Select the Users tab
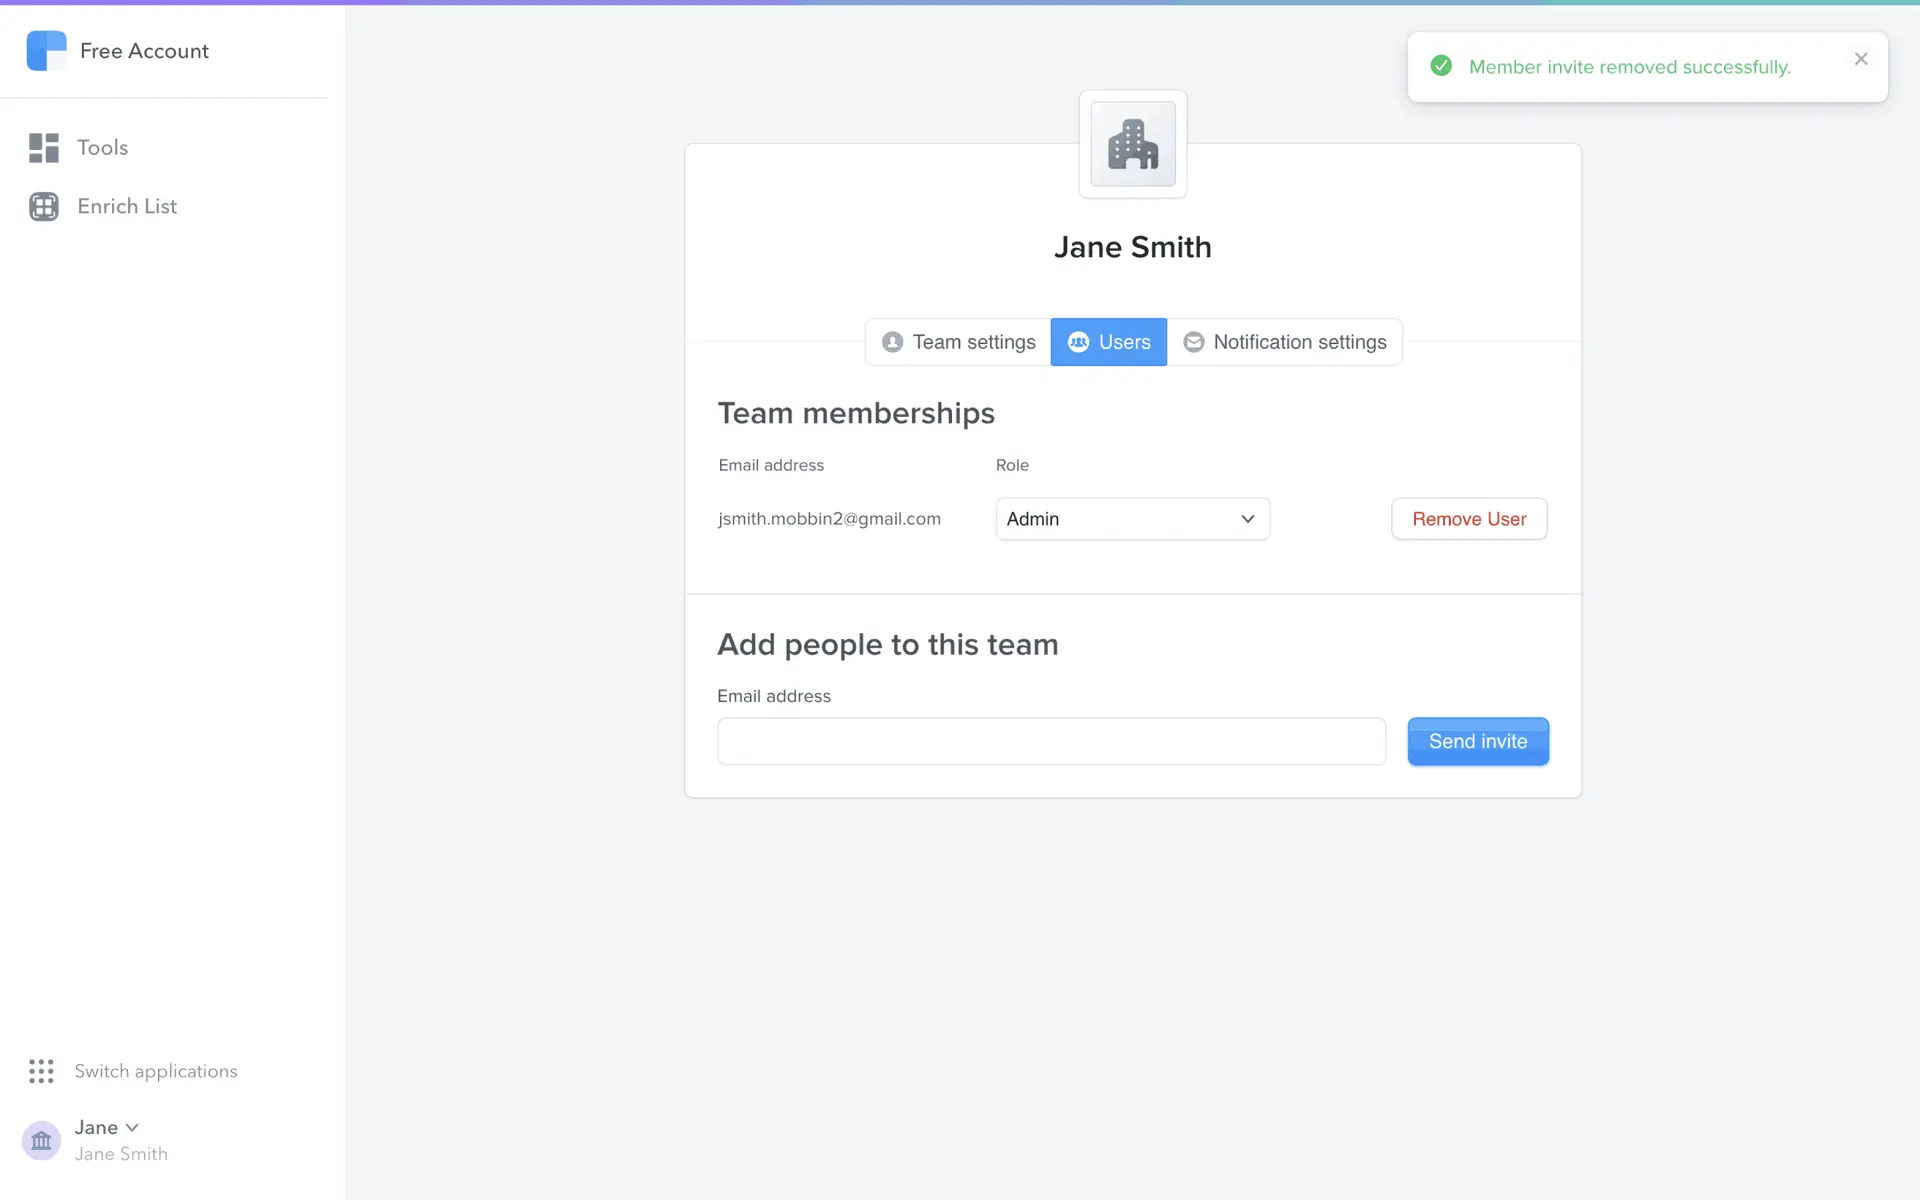The image size is (1920, 1200). 1108,342
